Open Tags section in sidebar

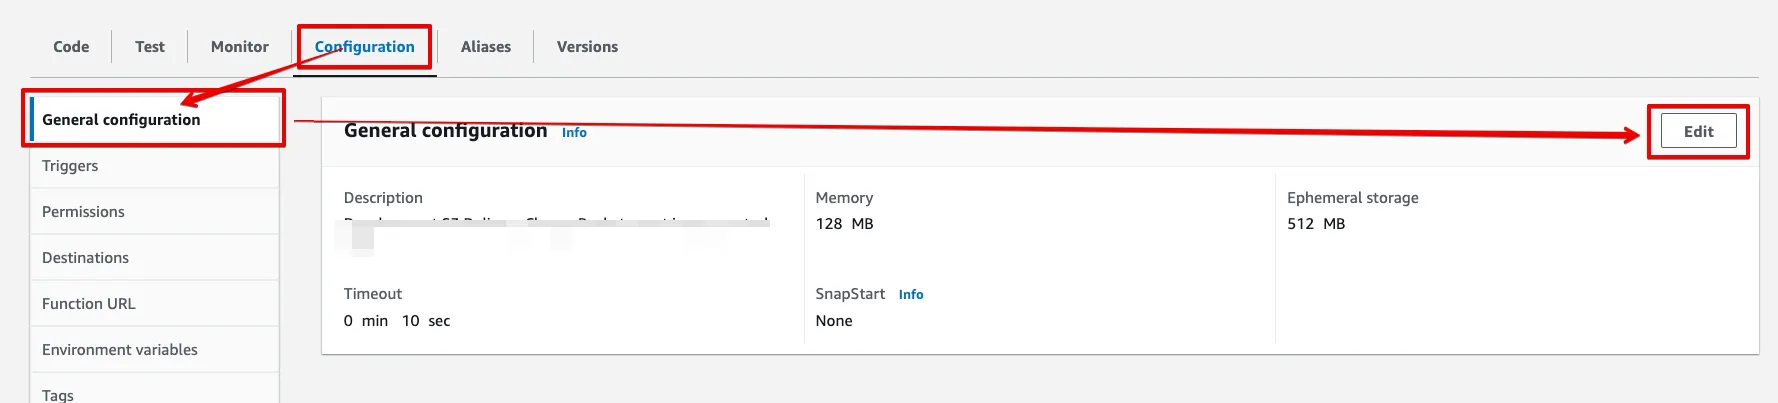coord(58,395)
